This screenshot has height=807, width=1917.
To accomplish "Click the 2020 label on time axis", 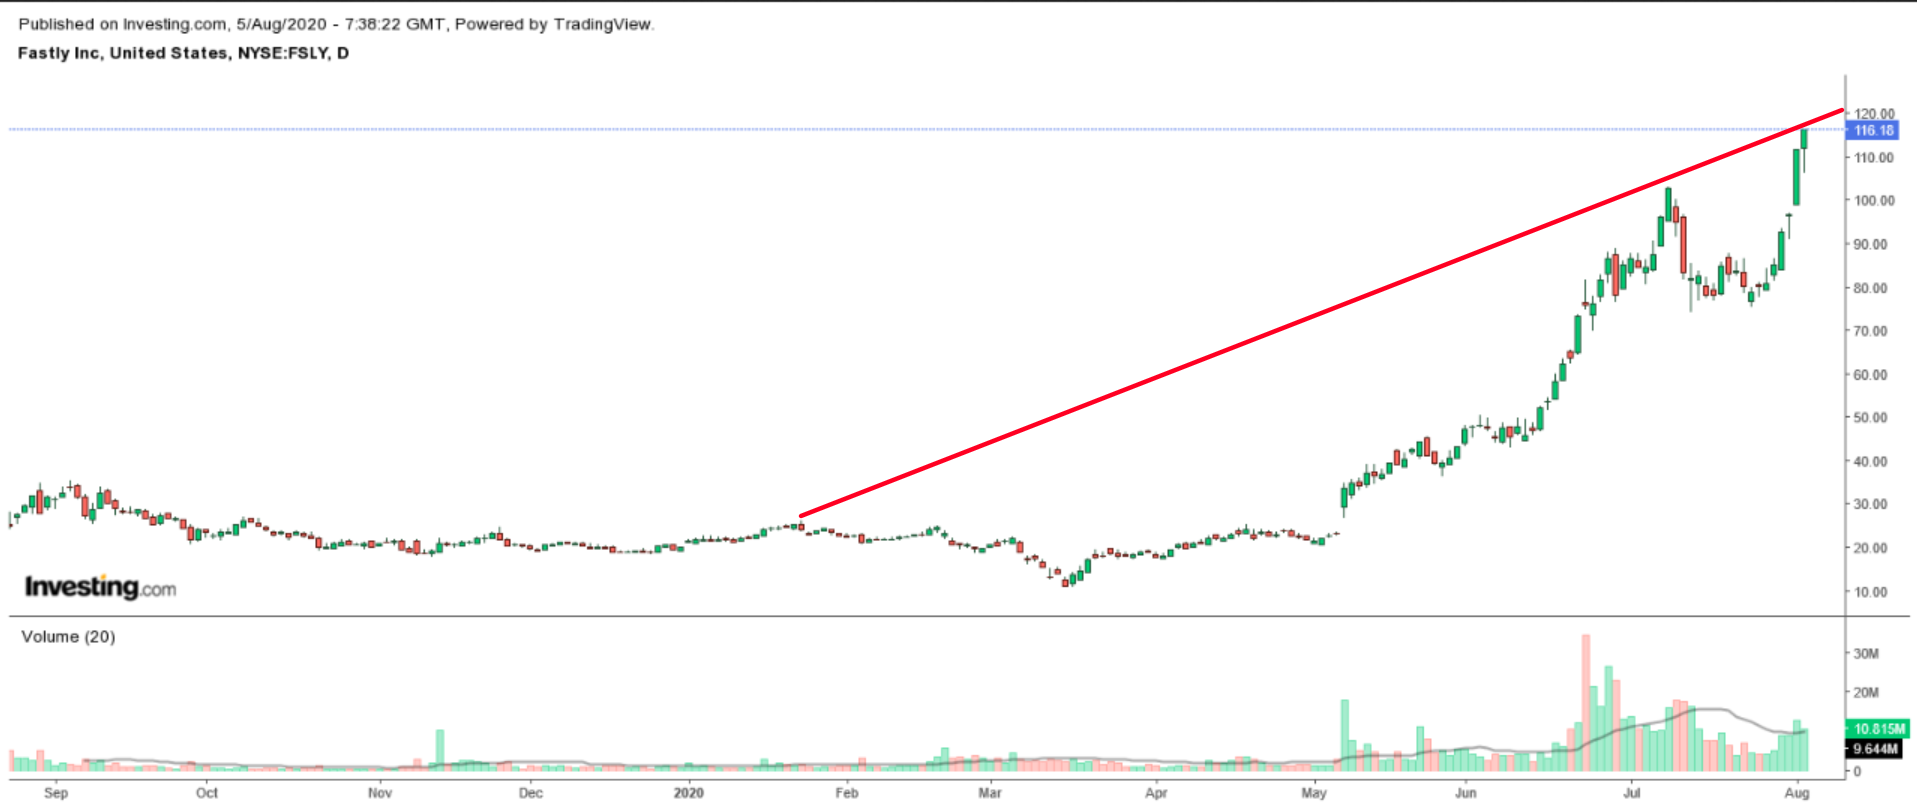I will click(x=688, y=793).
